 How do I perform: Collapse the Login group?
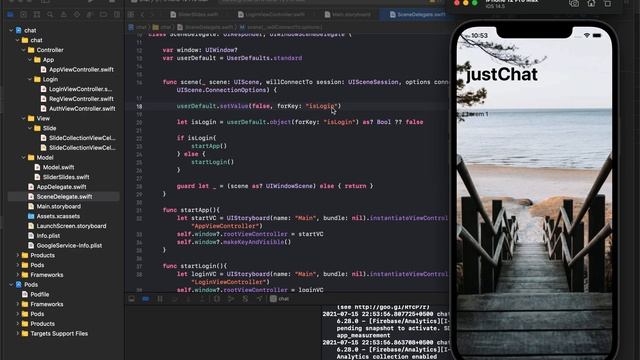coord(30,80)
